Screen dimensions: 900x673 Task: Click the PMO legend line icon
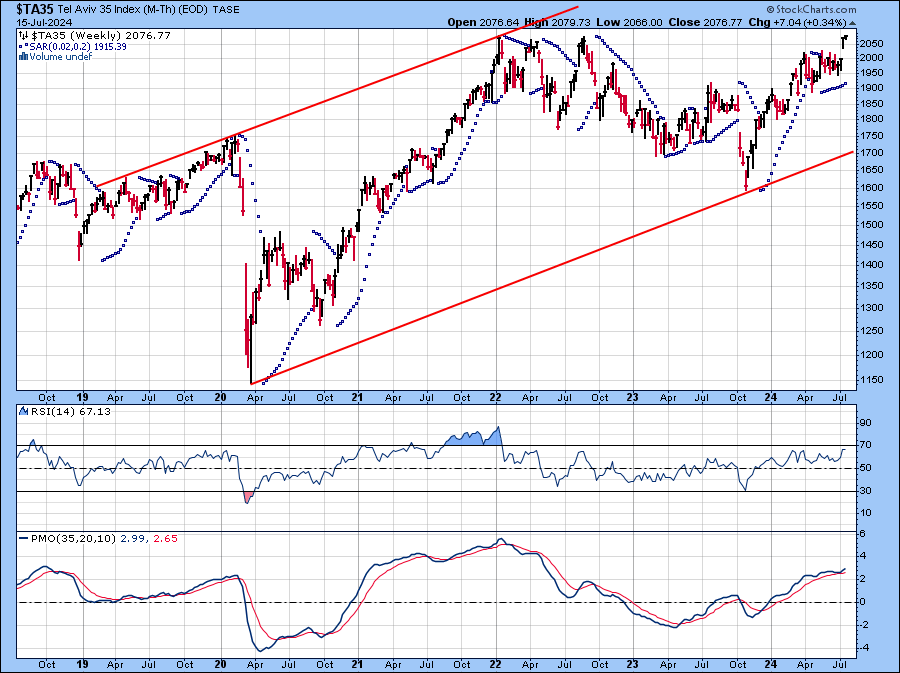(24, 539)
